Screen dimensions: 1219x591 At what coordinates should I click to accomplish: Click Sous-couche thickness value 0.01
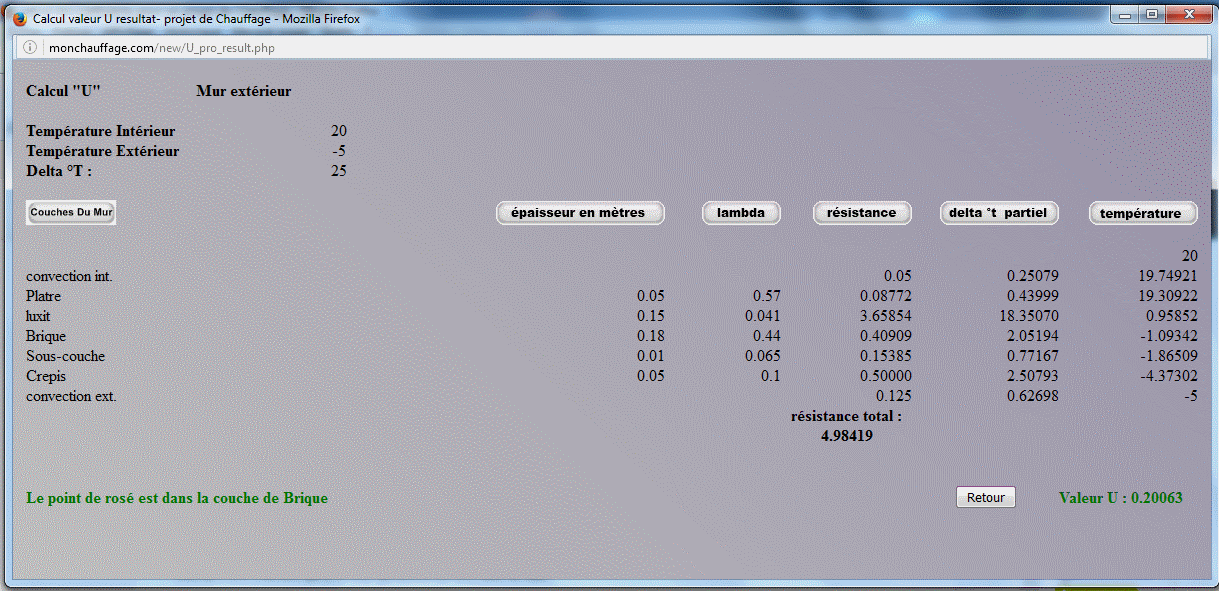tap(651, 356)
